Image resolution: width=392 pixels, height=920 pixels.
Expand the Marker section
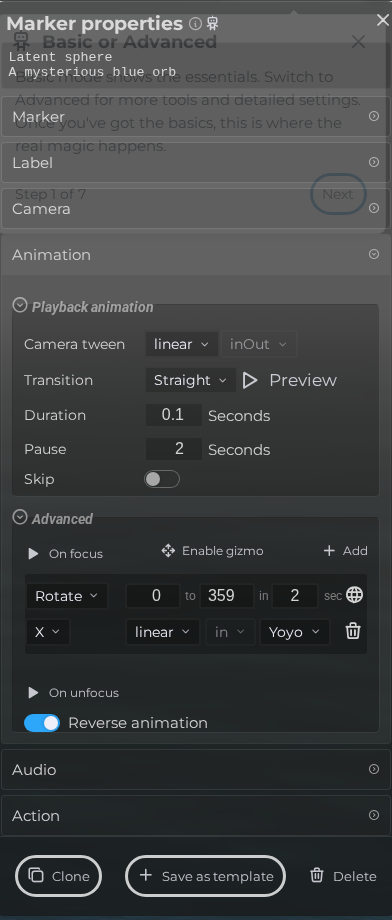(x=195, y=116)
